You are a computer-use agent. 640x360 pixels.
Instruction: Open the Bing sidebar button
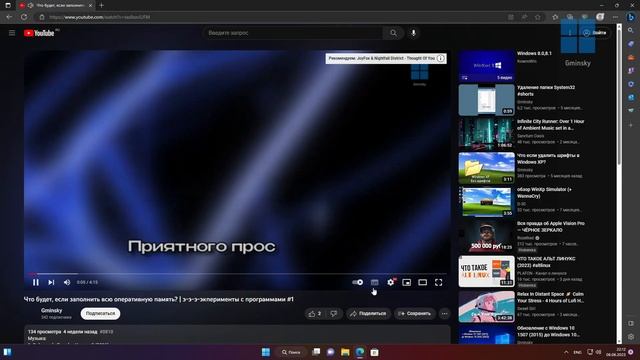click(631, 17)
